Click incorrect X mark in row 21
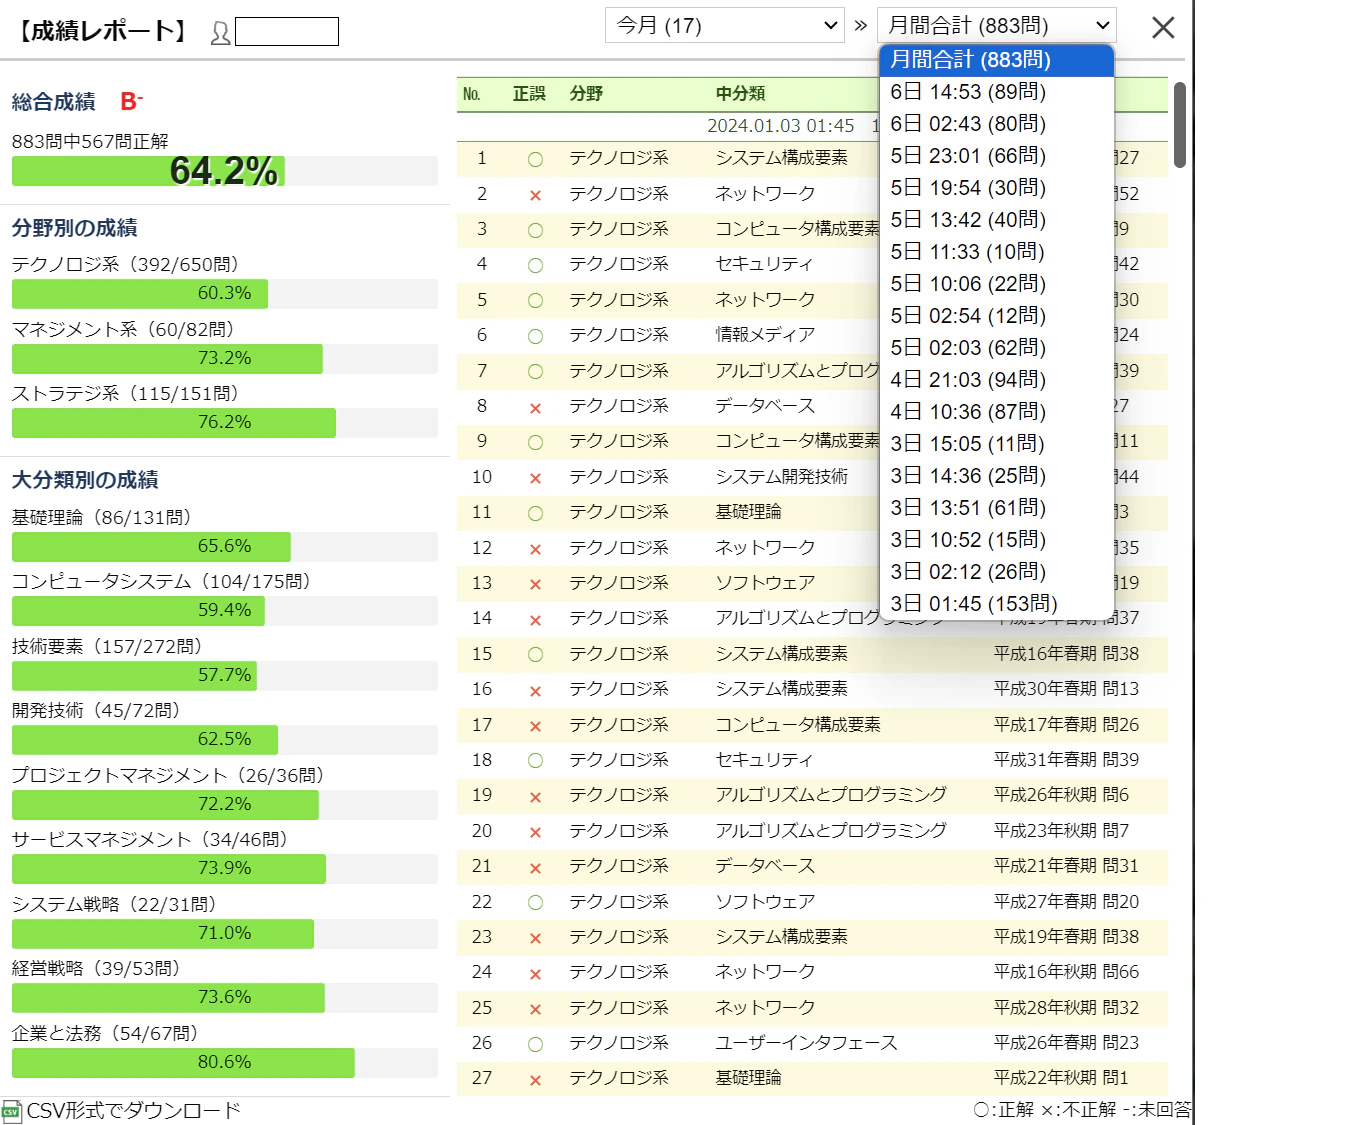1353x1125 pixels. point(535,868)
